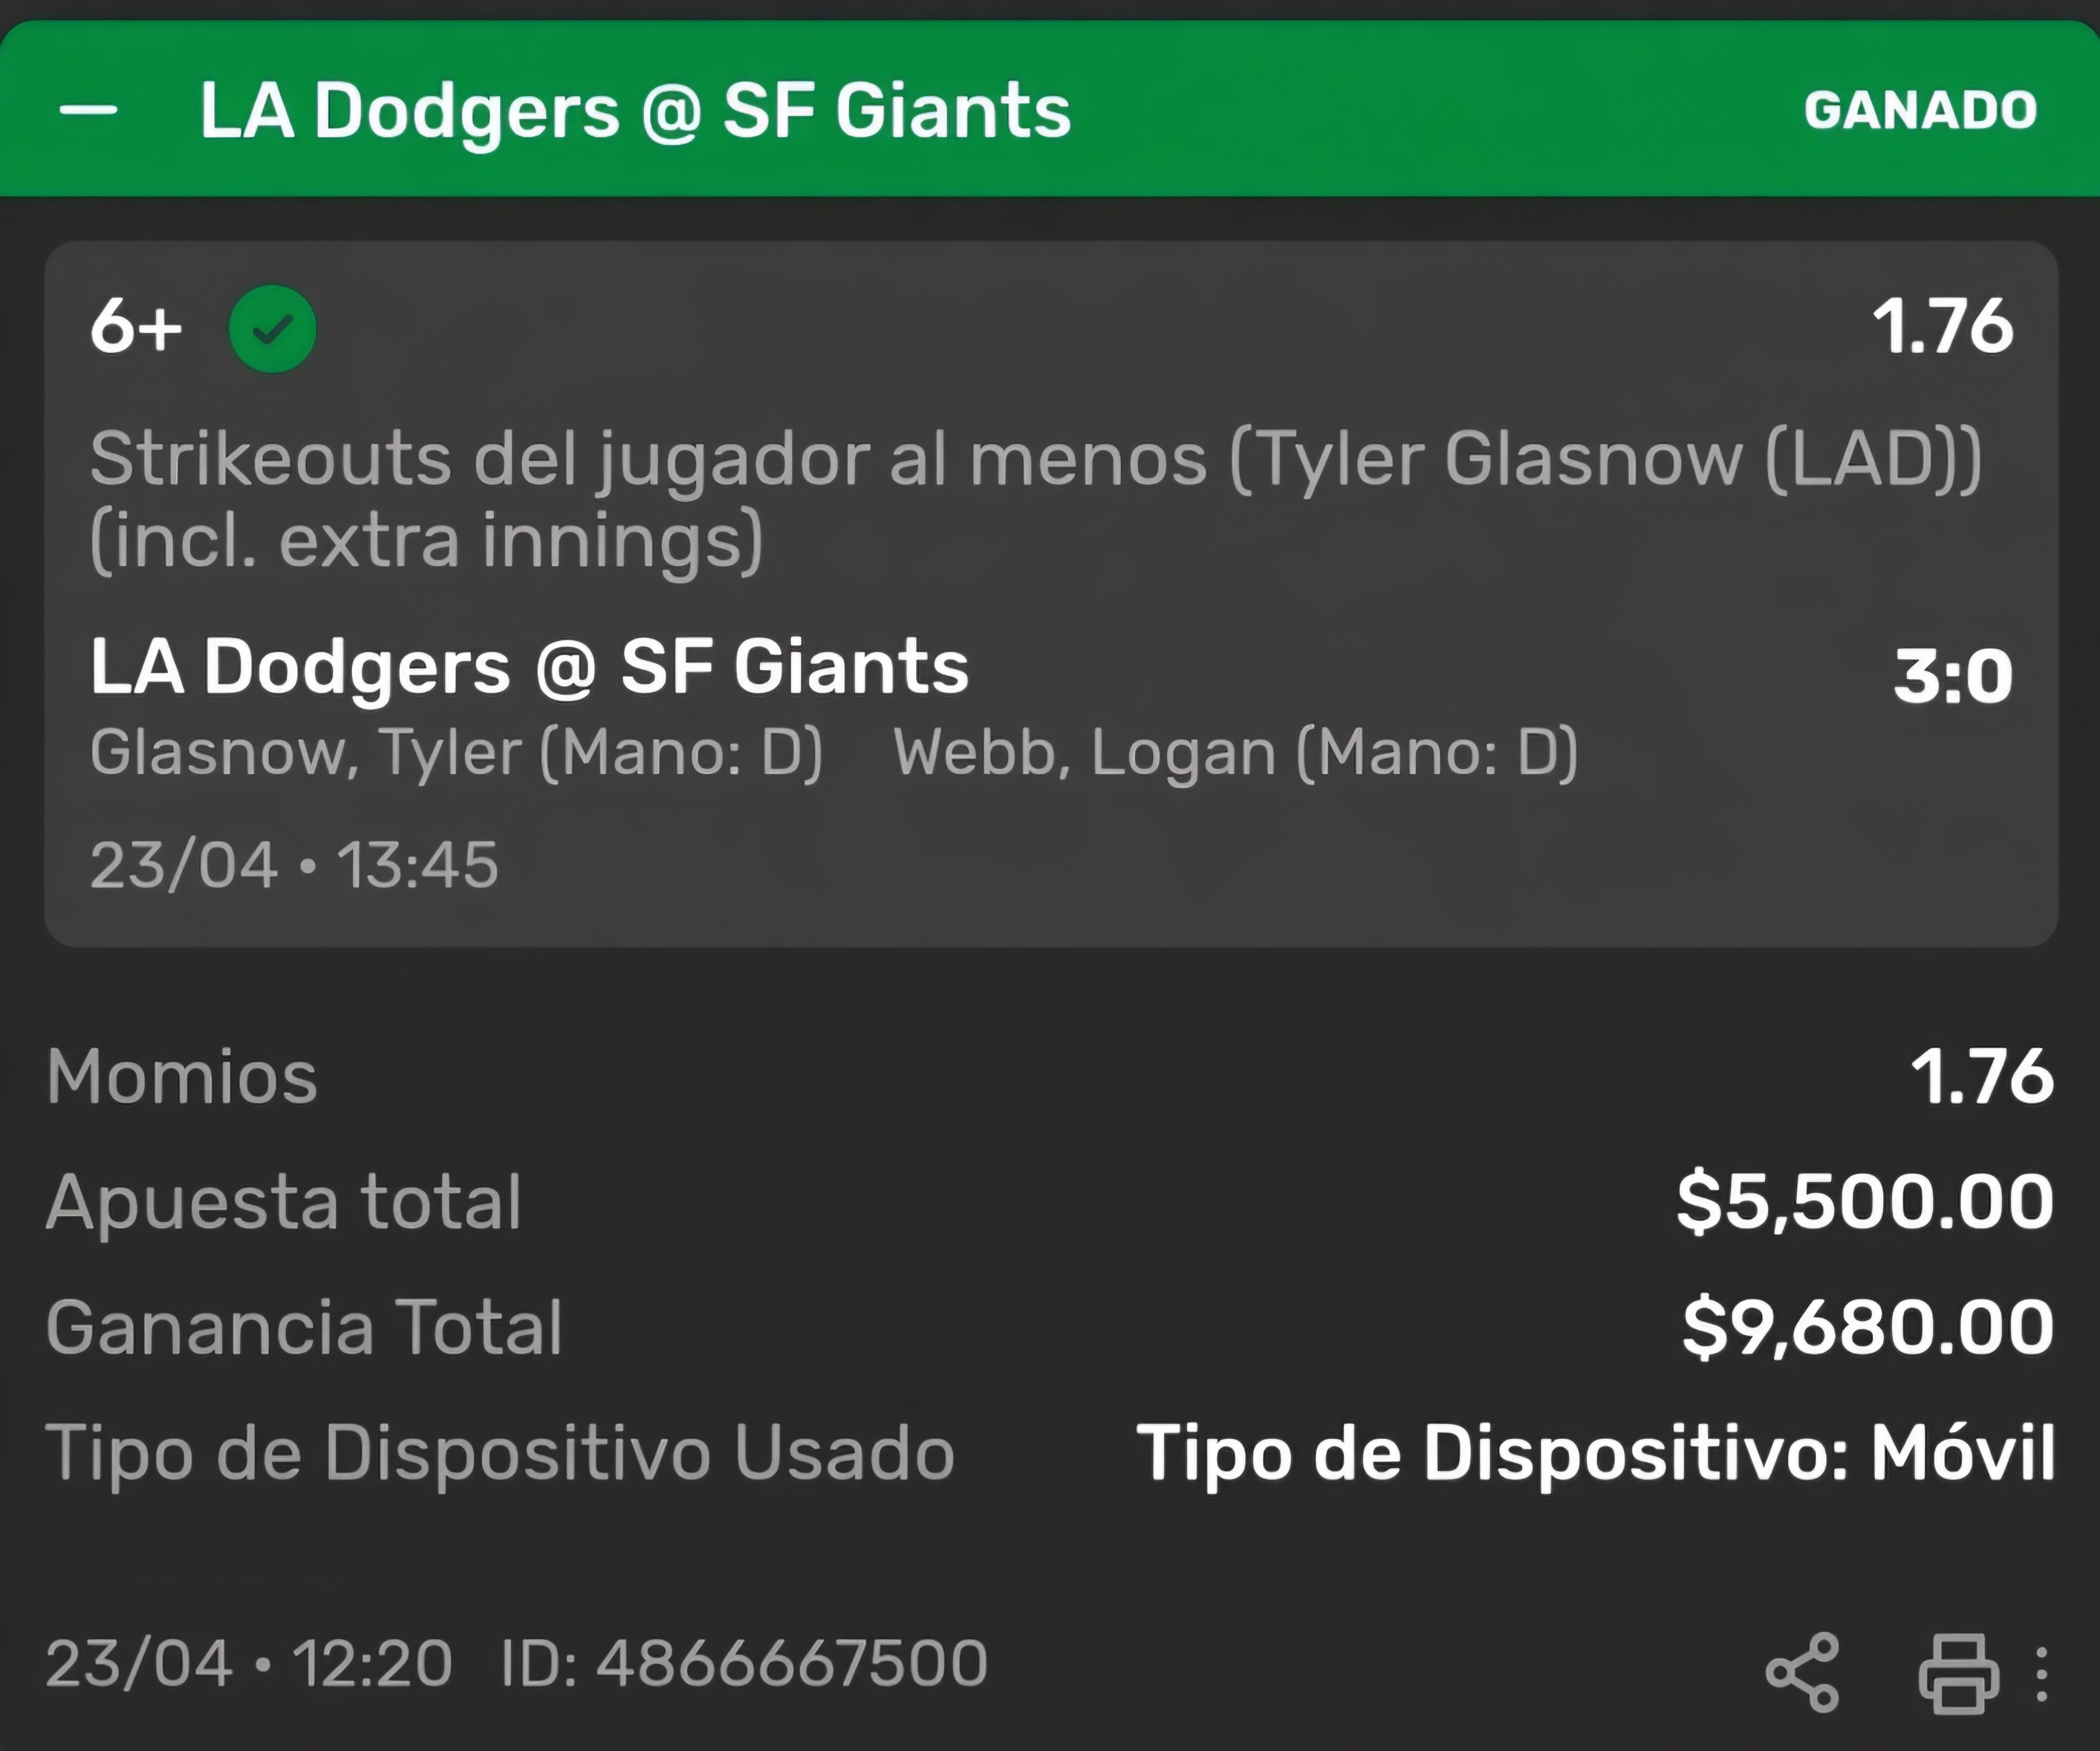Click the share icon
This screenshot has width=2100, height=1751.
(1802, 1673)
